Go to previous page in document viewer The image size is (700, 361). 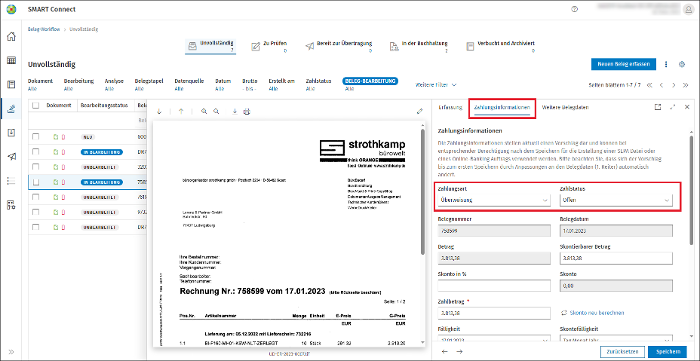click(x=181, y=112)
